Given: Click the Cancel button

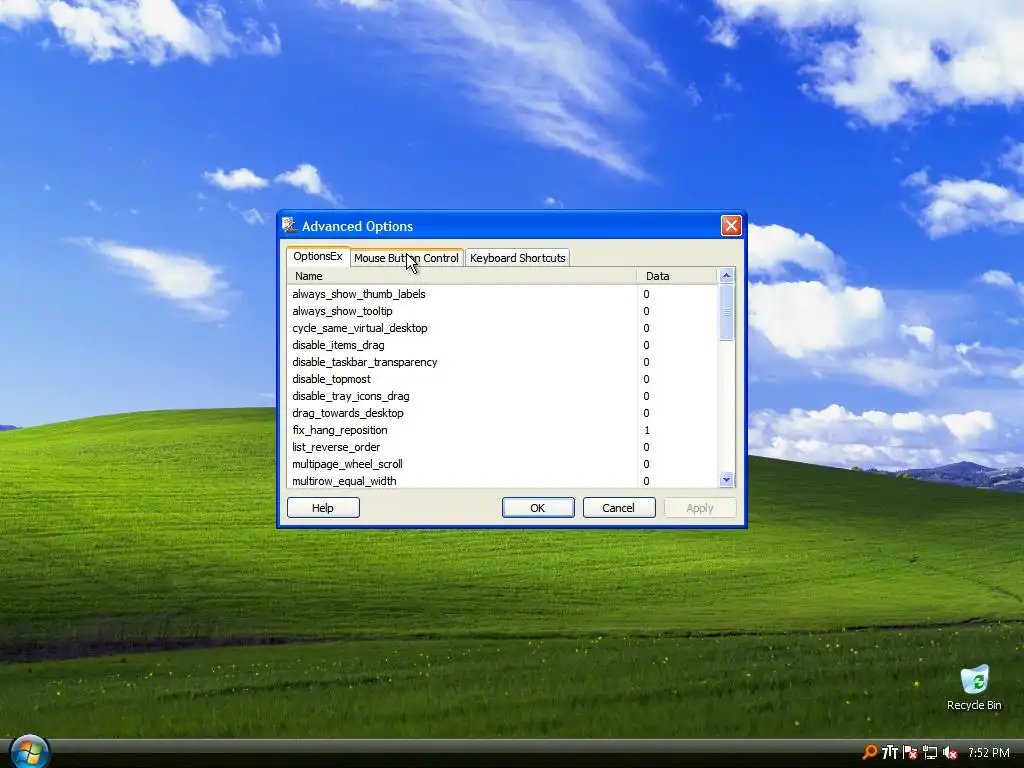Looking at the screenshot, I should pyautogui.click(x=618, y=507).
